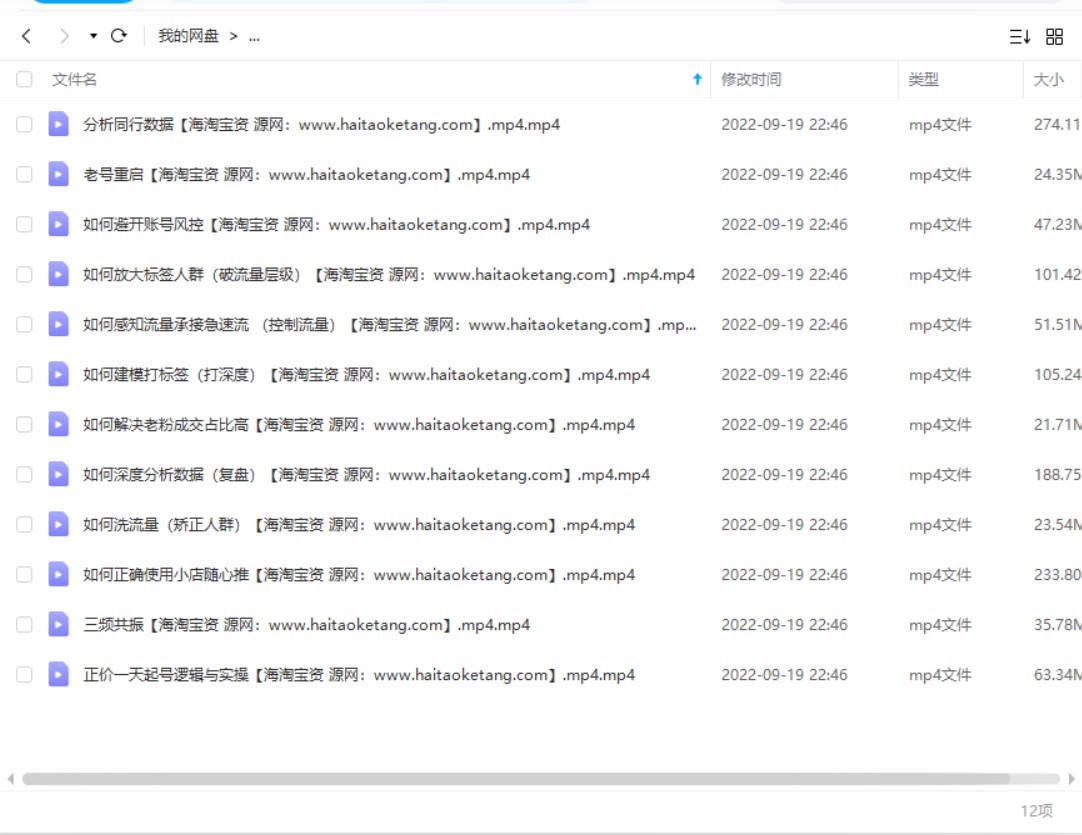Open 我的网盘 breadcrumb
Viewport: 1082px width, 835px height.
[188, 36]
